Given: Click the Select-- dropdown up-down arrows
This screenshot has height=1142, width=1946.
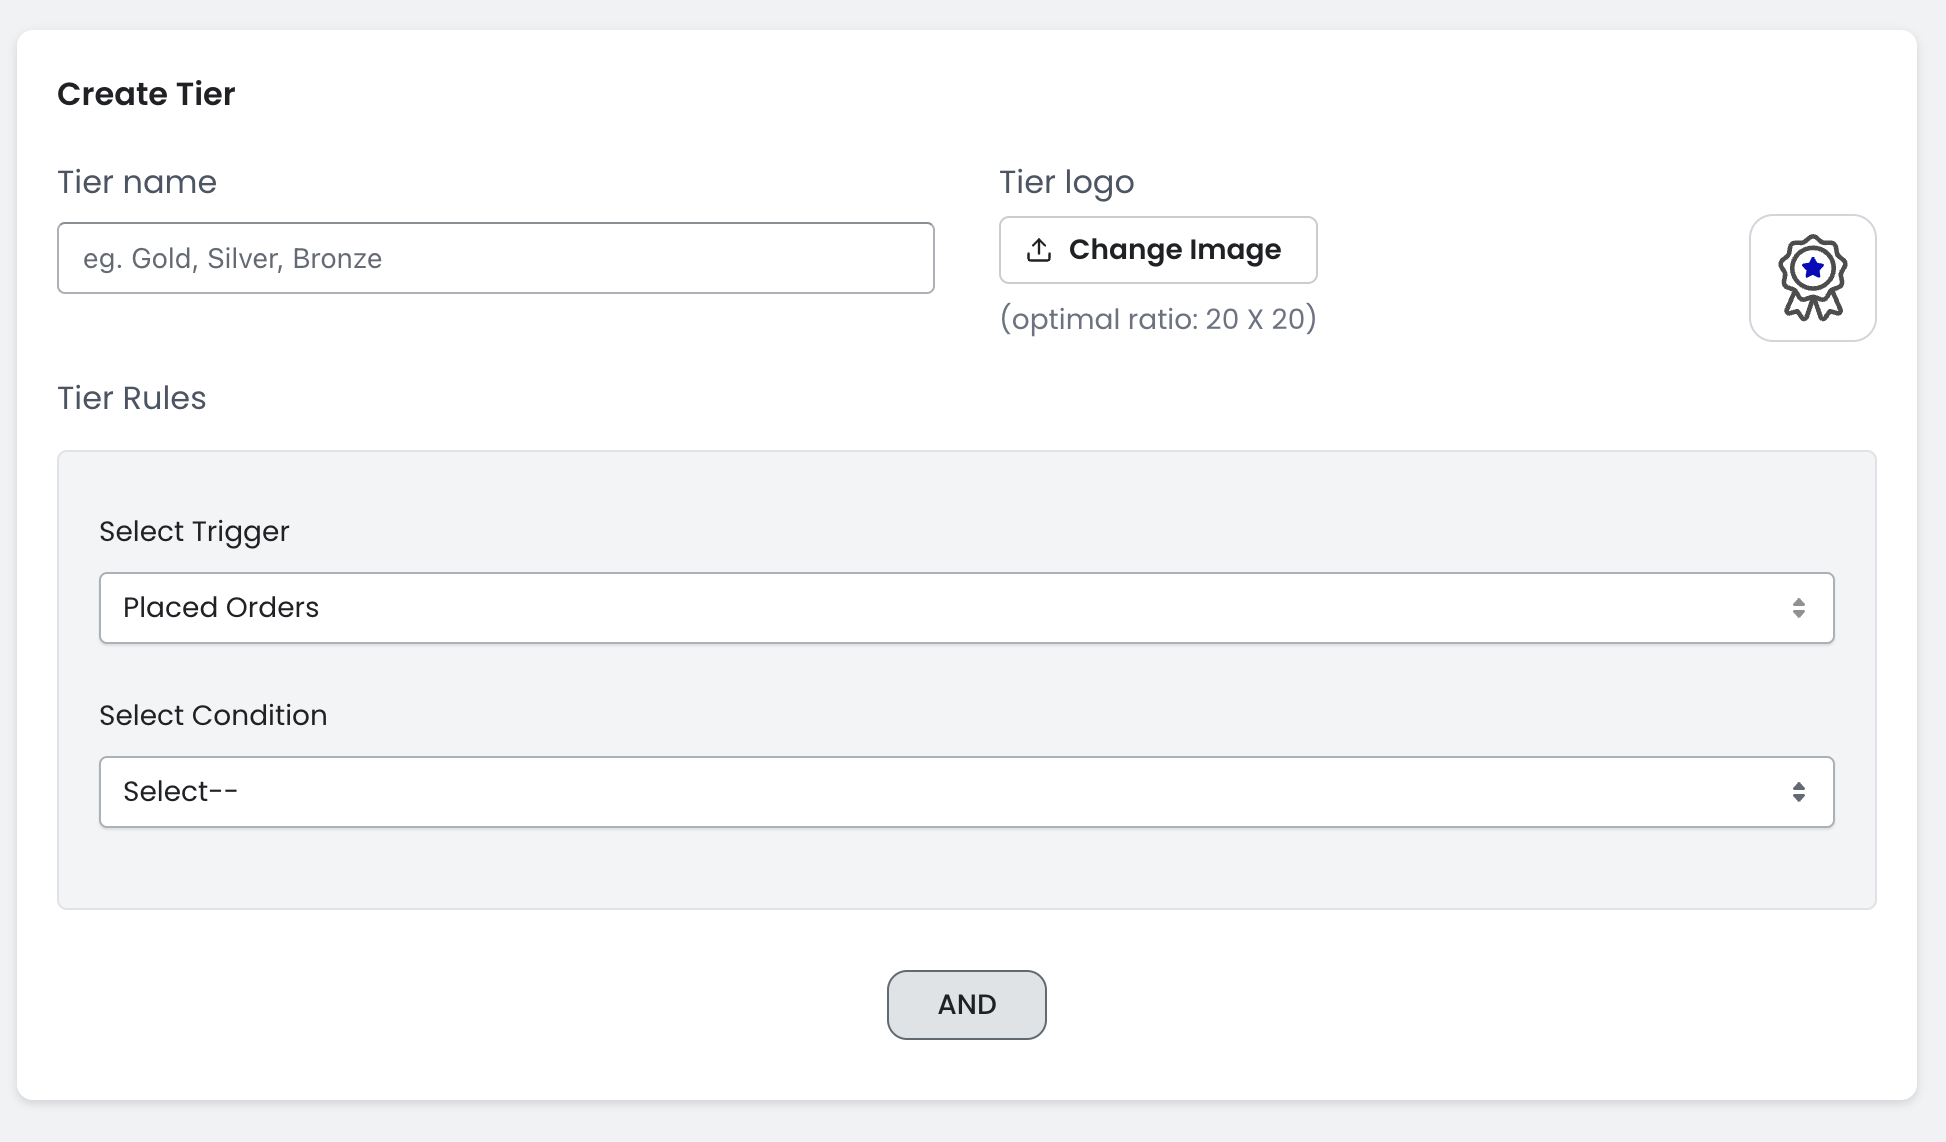Looking at the screenshot, I should click(x=1798, y=792).
